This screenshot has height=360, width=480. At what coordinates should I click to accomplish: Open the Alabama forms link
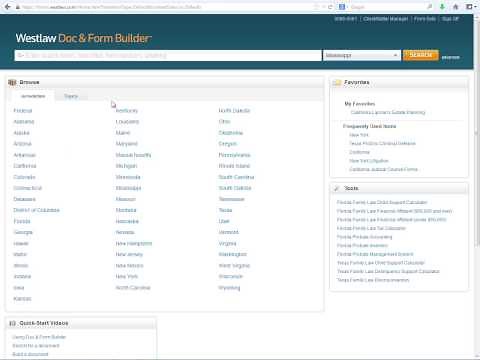24,122
